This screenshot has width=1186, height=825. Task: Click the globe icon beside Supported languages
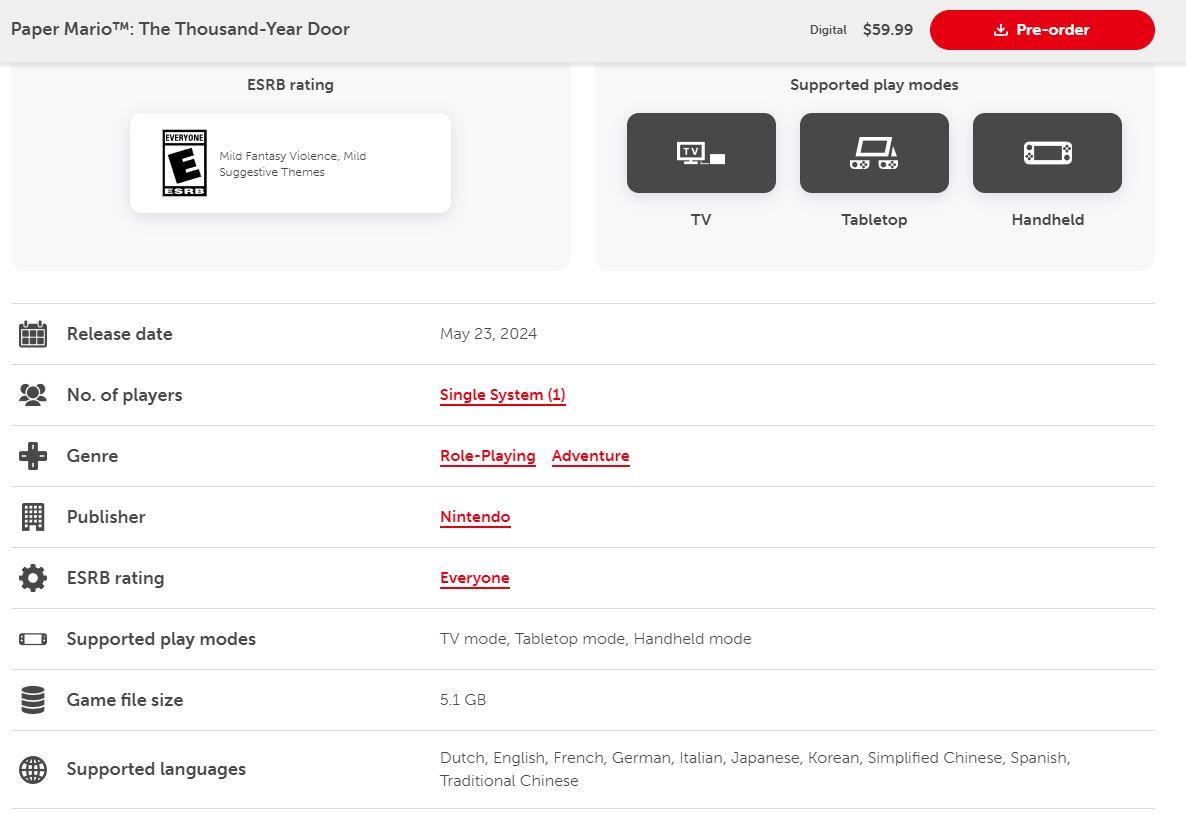point(33,769)
